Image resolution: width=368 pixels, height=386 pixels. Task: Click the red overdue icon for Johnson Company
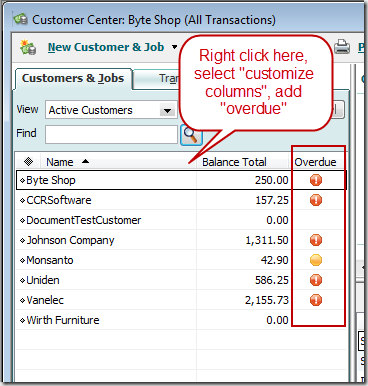coord(316,240)
